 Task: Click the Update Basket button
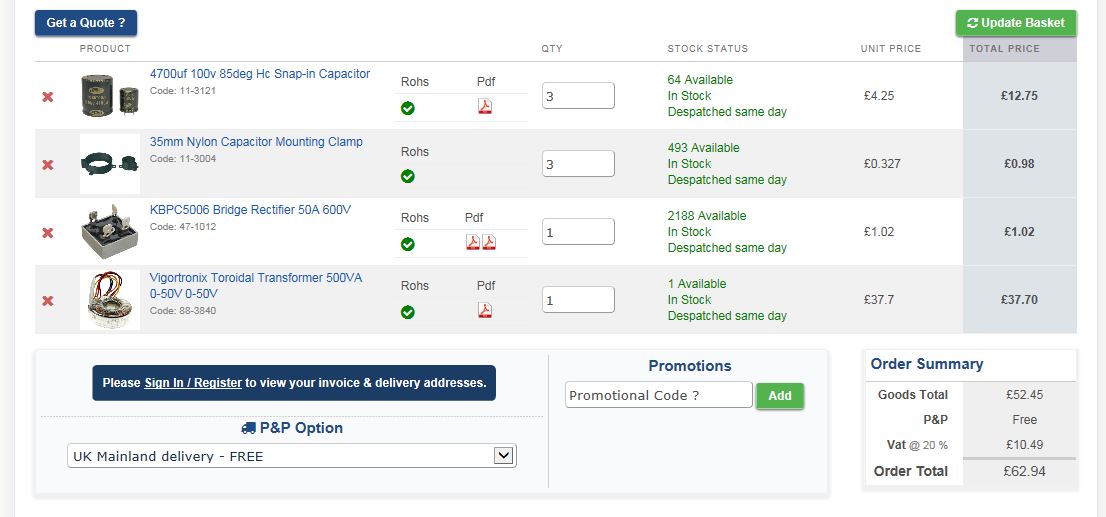(x=1016, y=23)
